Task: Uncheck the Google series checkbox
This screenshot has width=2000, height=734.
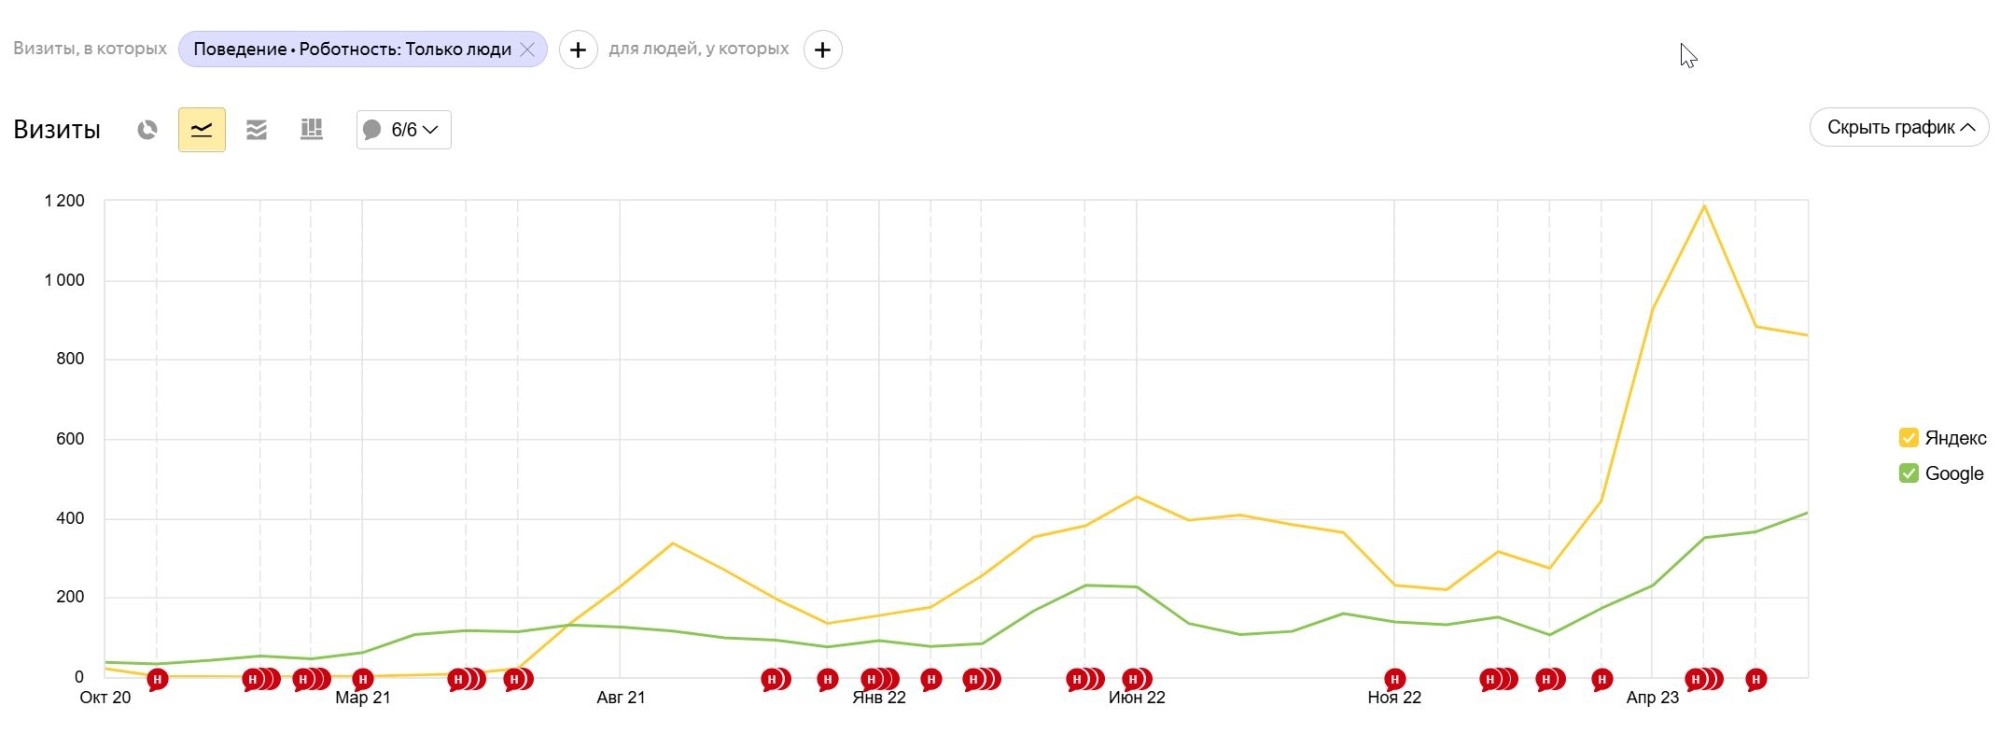Action: pyautogui.click(x=1908, y=473)
